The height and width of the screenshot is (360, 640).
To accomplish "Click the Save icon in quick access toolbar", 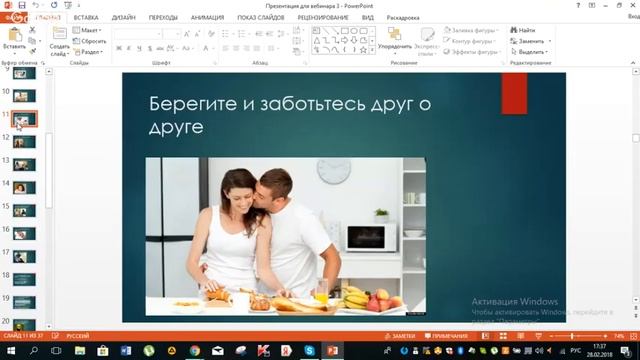I will tap(22, 5).
